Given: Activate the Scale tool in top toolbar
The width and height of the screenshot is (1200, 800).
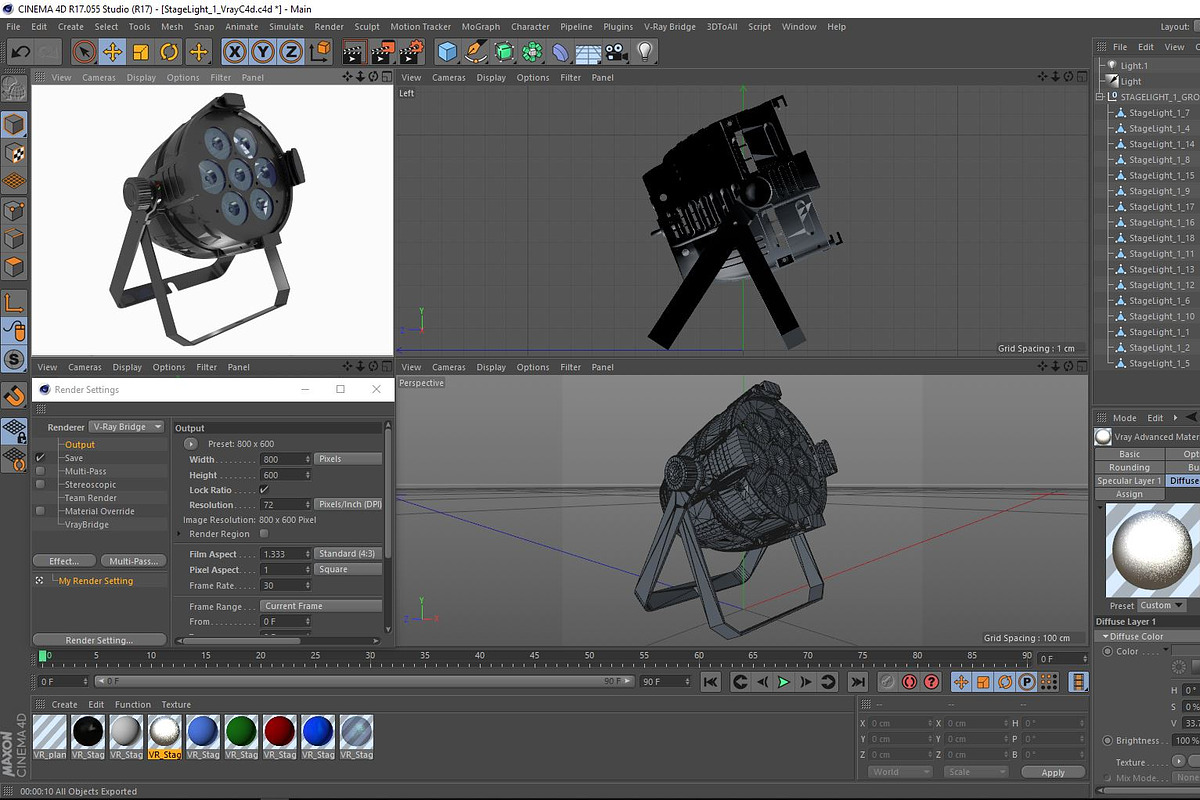Looking at the screenshot, I should point(141,52).
